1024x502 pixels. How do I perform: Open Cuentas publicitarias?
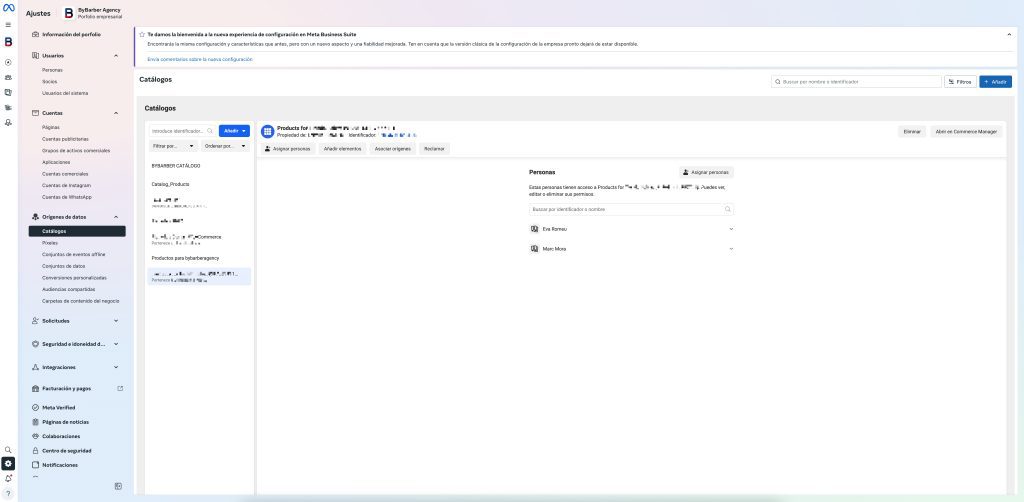pos(65,139)
